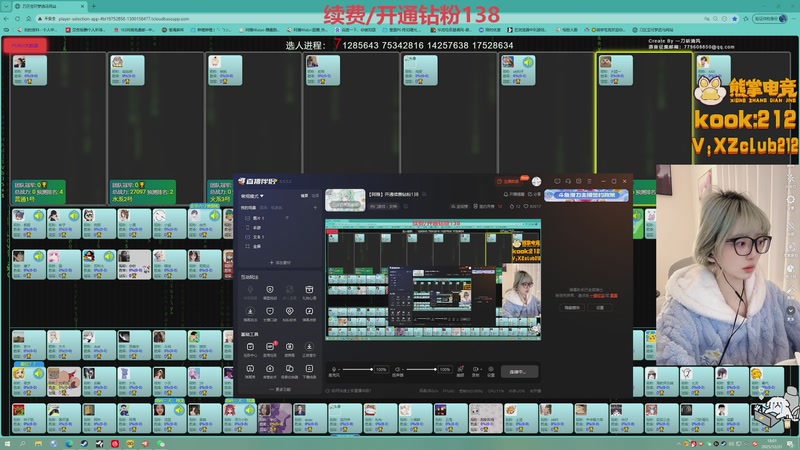Select the 全屏 source row
The height and width of the screenshot is (450, 800).
[279, 246]
